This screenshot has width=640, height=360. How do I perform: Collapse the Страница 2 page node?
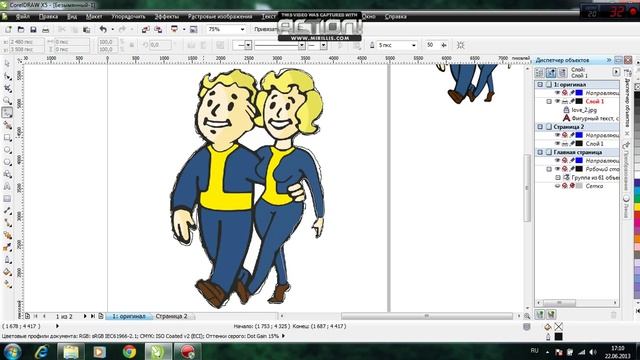(x=540, y=127)
